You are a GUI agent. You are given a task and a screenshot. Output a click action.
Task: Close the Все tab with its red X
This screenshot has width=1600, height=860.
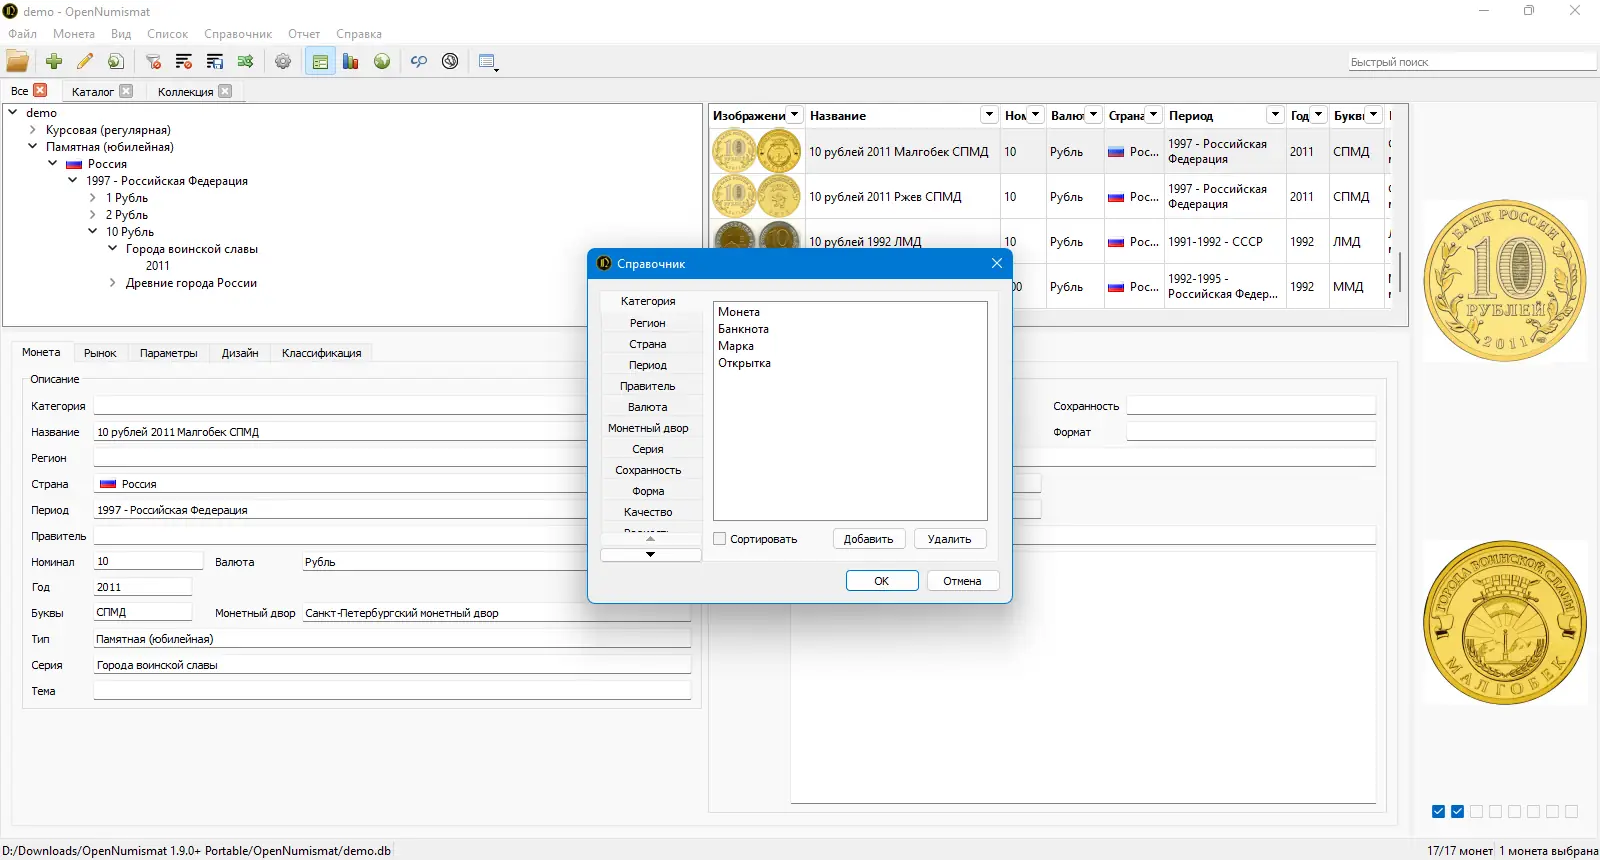tap(40, 90)
